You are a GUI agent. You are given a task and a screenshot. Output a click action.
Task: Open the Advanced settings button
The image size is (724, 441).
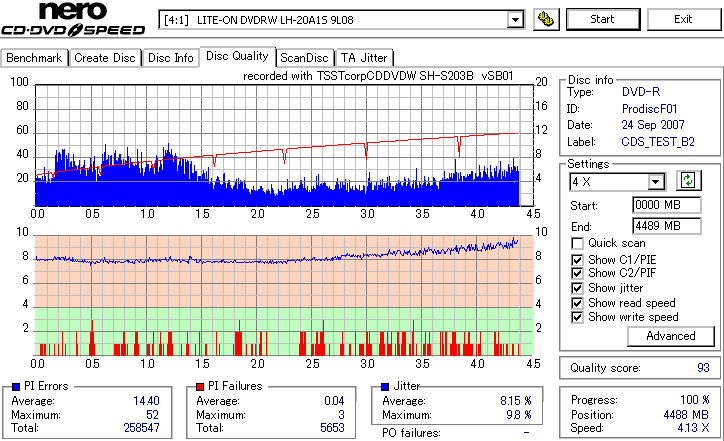(x=670, y=336)
